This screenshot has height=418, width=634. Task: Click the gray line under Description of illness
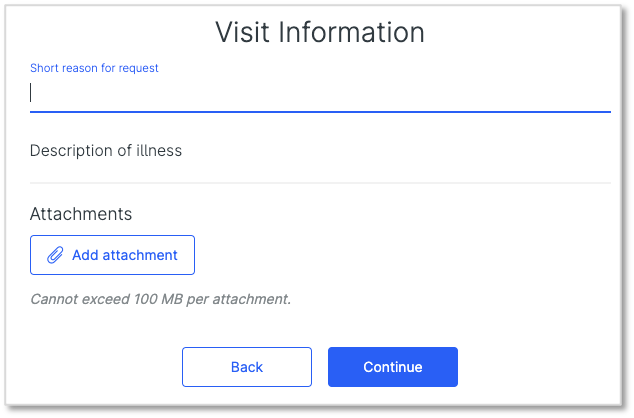coord(320,183)
